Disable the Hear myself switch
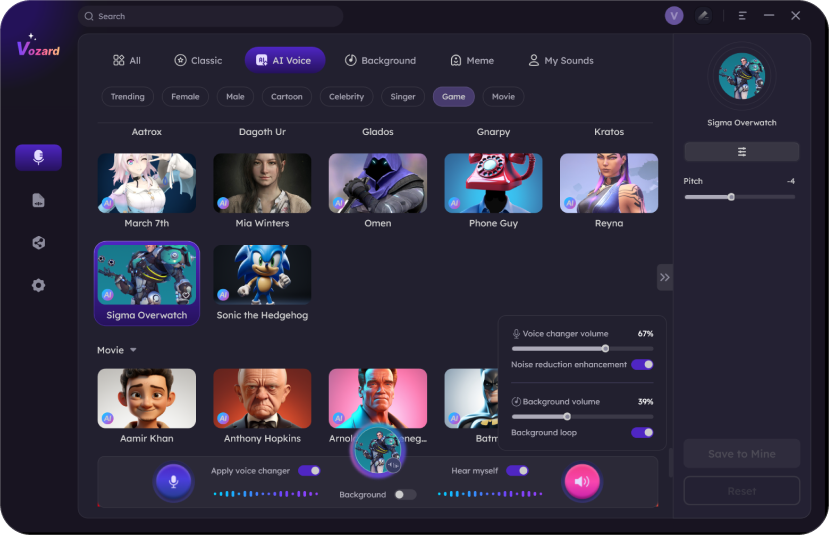The width and height of the screenshot is (829, 535). point(516,470)
